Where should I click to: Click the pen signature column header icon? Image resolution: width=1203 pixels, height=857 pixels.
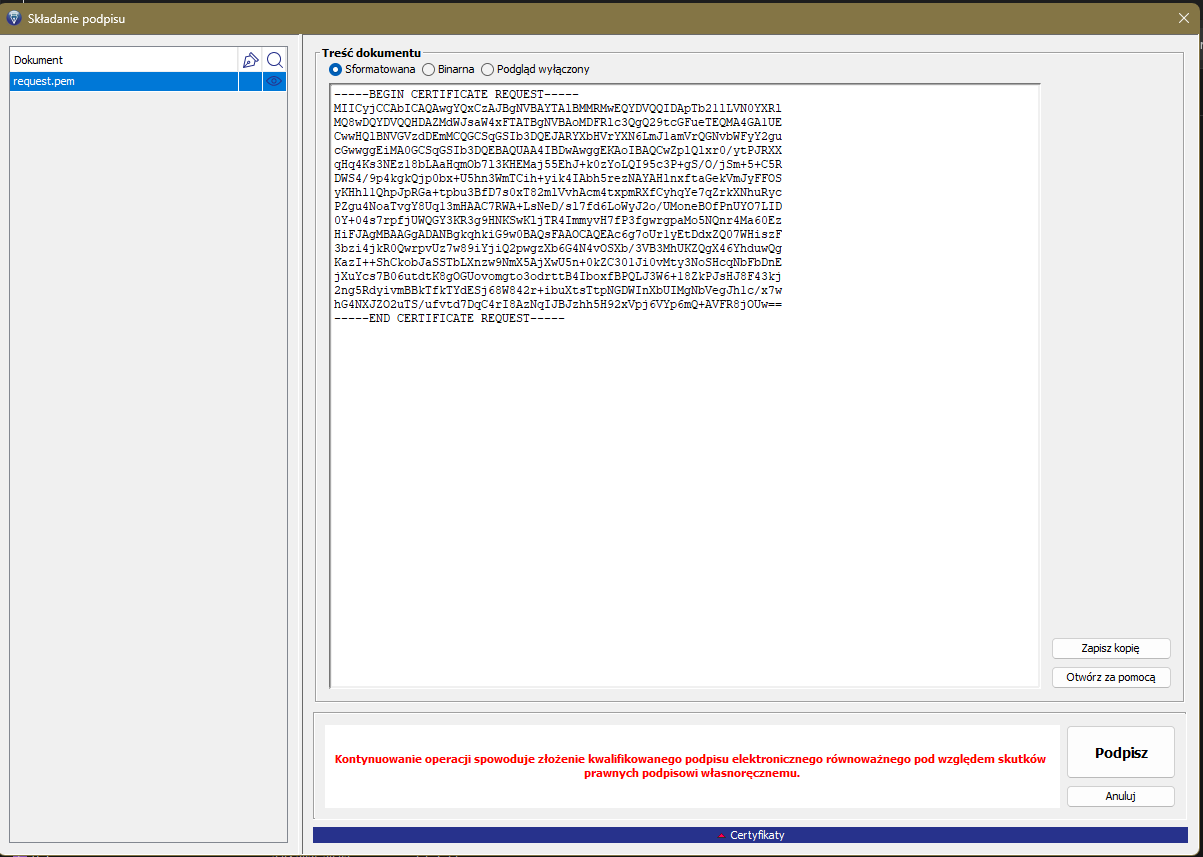tap(250, 60)
